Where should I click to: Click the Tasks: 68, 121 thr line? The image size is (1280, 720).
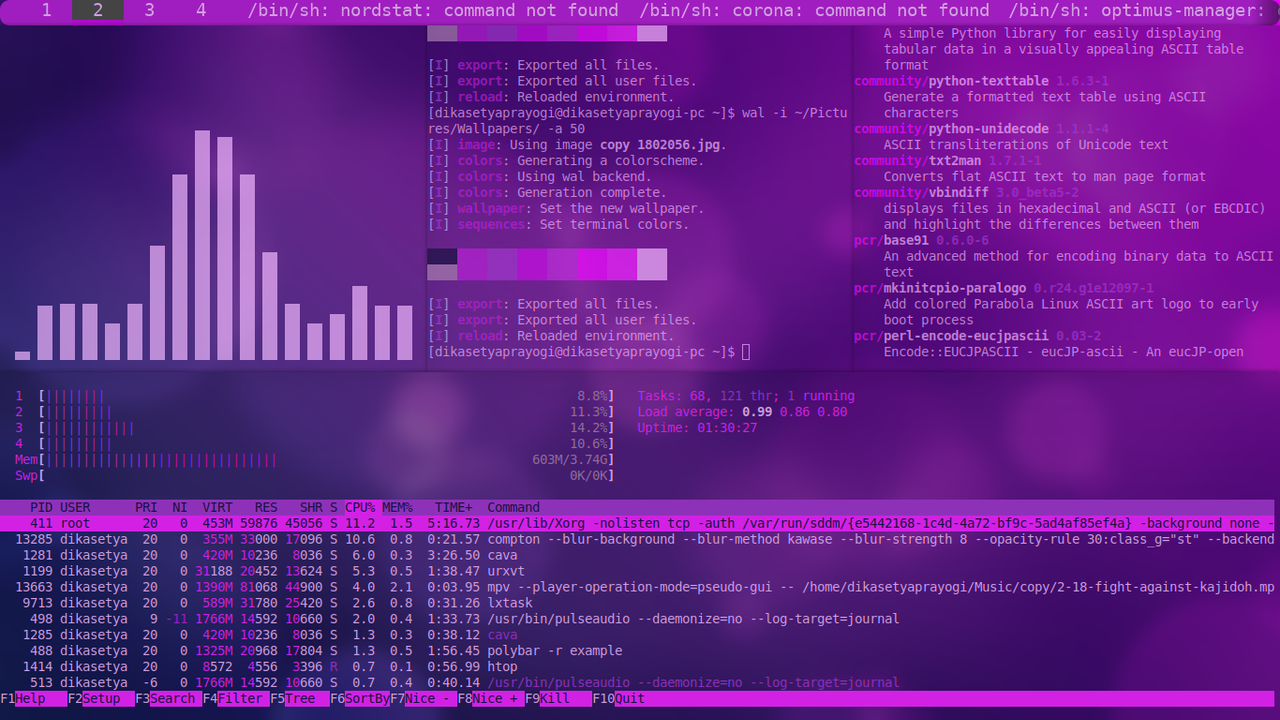pyautogui.click(x=746, y=396)
